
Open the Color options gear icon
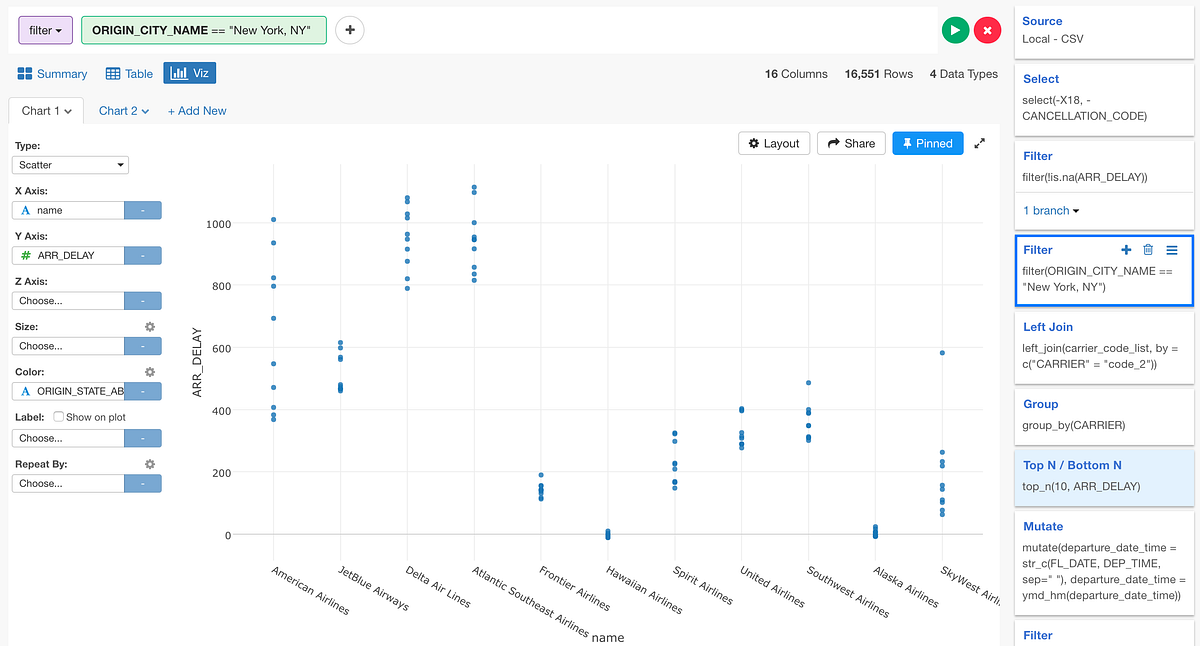tap(149, 371)
